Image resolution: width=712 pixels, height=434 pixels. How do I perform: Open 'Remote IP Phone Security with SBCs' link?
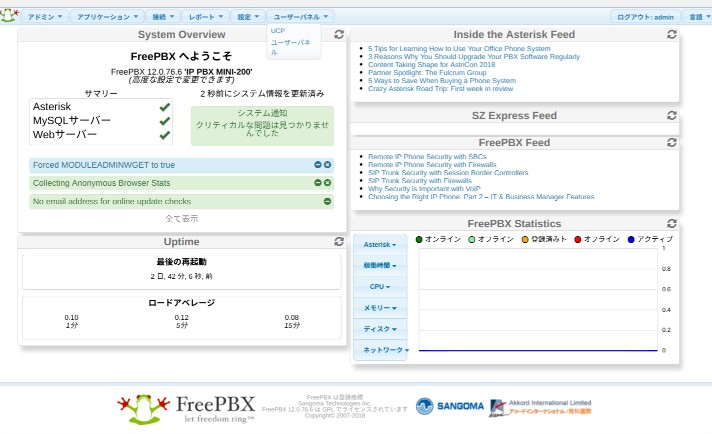(427, 157)
